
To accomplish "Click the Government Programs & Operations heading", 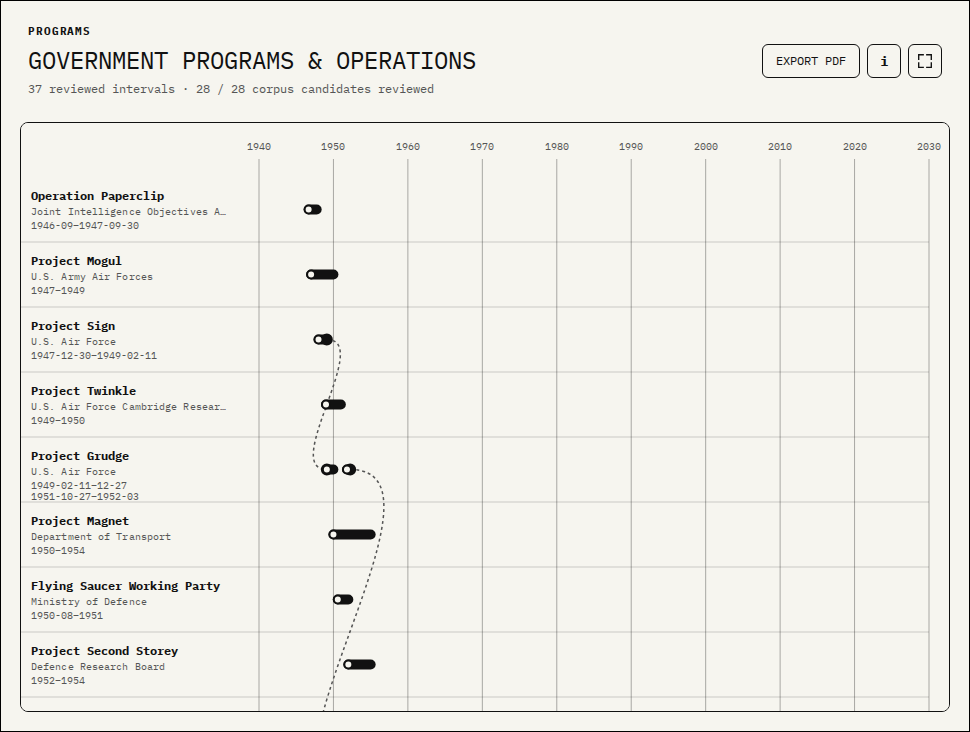I will tap(252, 61).
